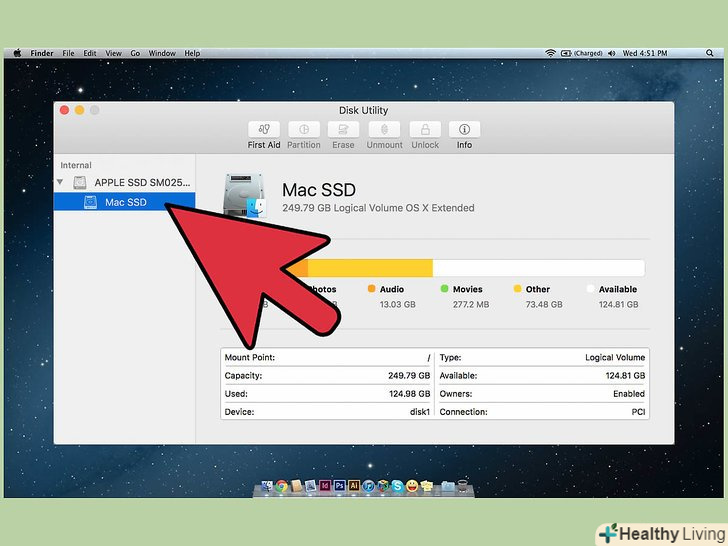This screenshot has width=728, height=546.
Task: Click the Connection 'PCI' cell
Action: click(638, 412)
